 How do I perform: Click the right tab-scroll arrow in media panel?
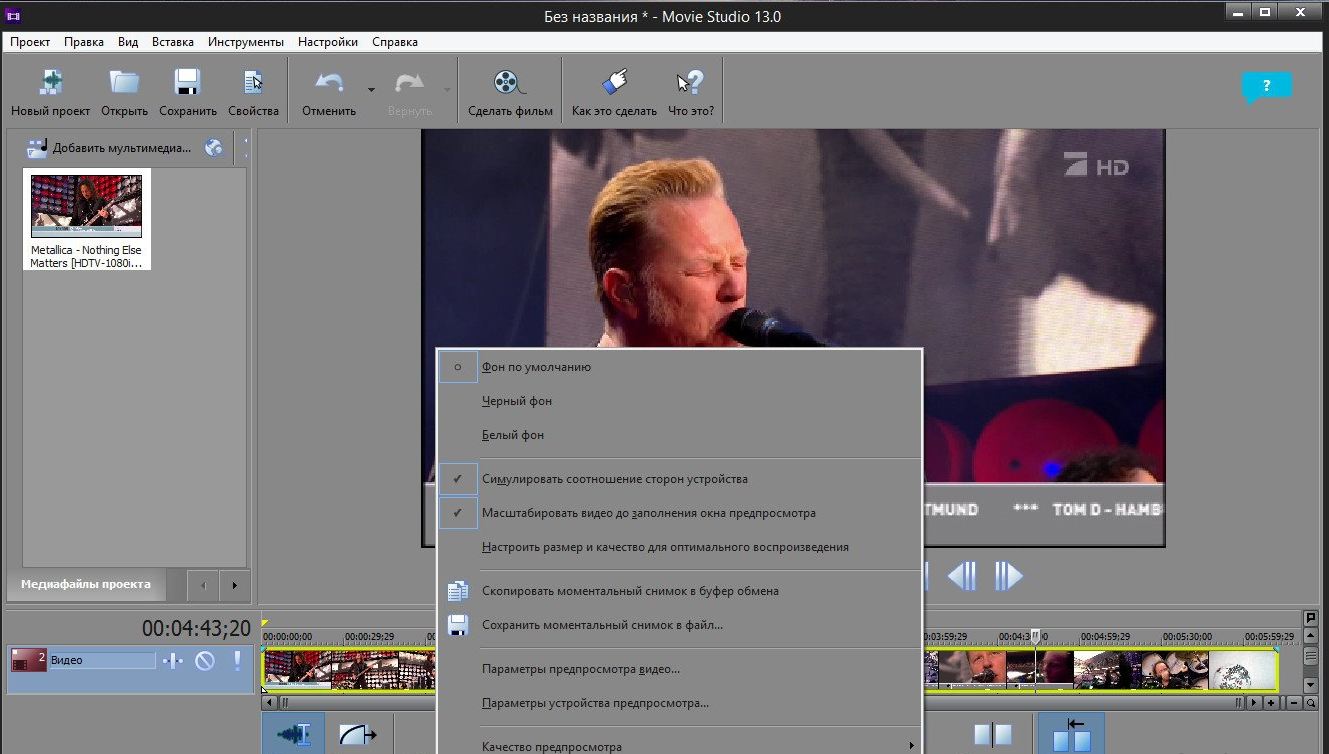pos(234,585)
